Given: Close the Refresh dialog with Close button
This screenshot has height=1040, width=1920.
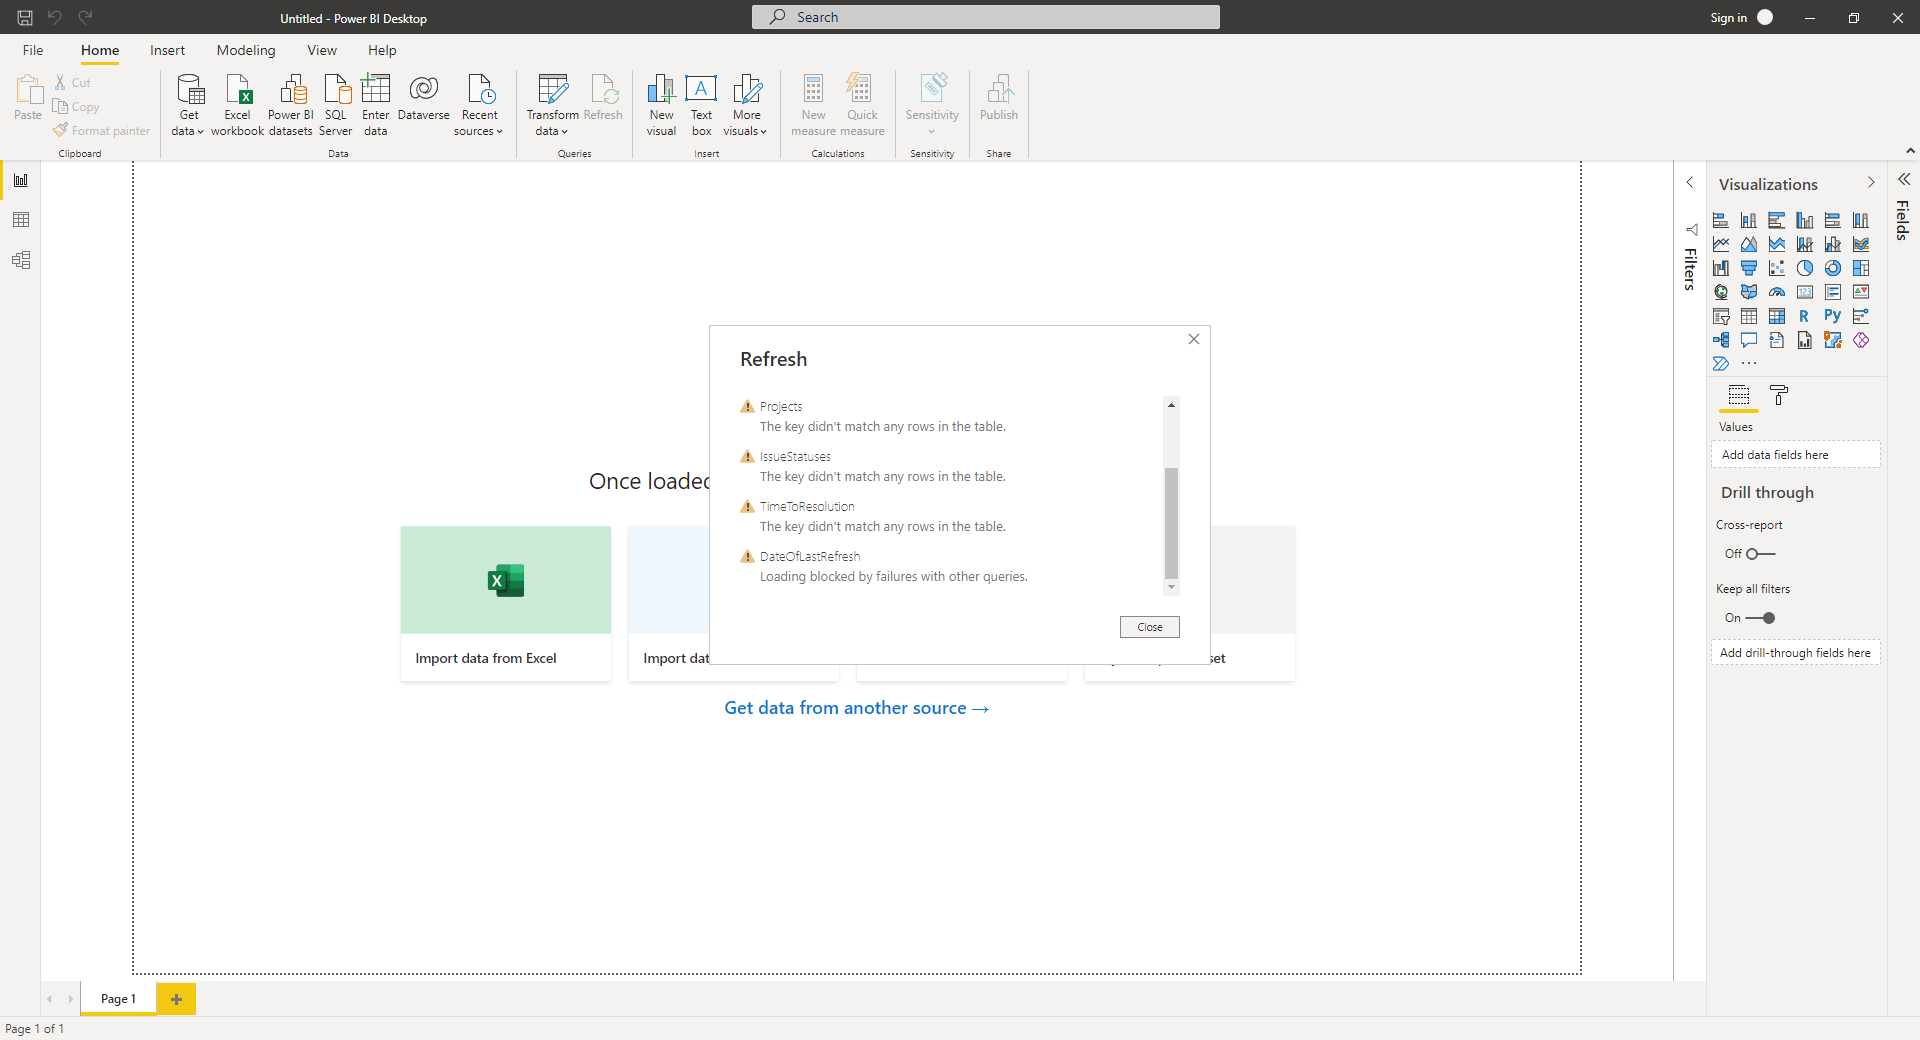Looking at the screenshot, I should [1150, 627].
